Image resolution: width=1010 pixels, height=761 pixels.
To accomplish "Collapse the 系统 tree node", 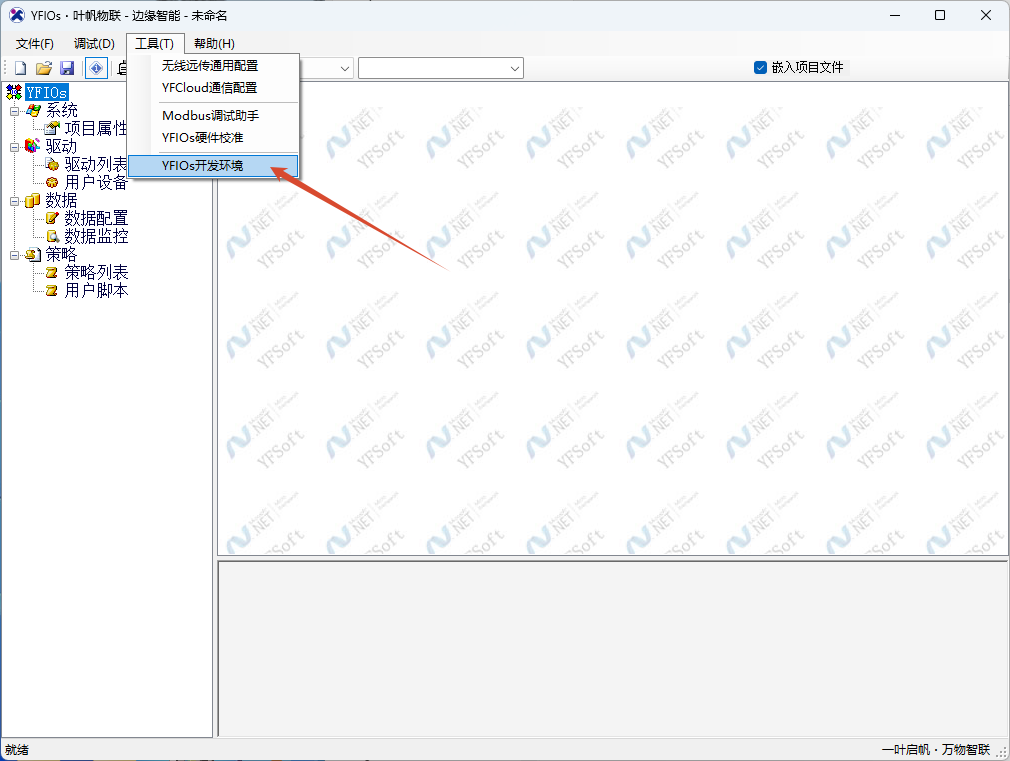I will (14, 111).
